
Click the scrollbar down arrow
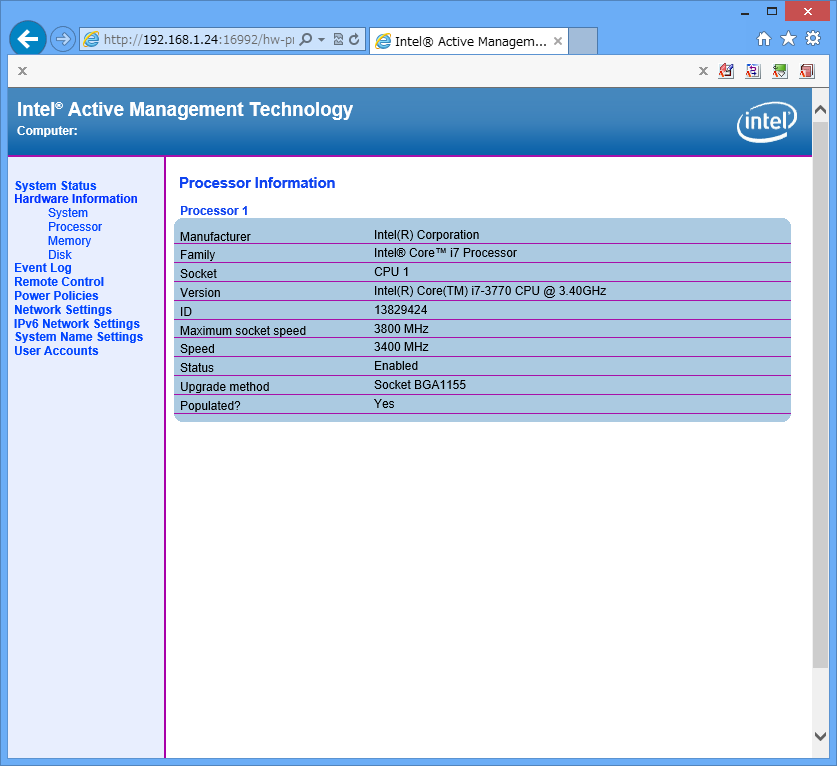(x=820, y=736)
